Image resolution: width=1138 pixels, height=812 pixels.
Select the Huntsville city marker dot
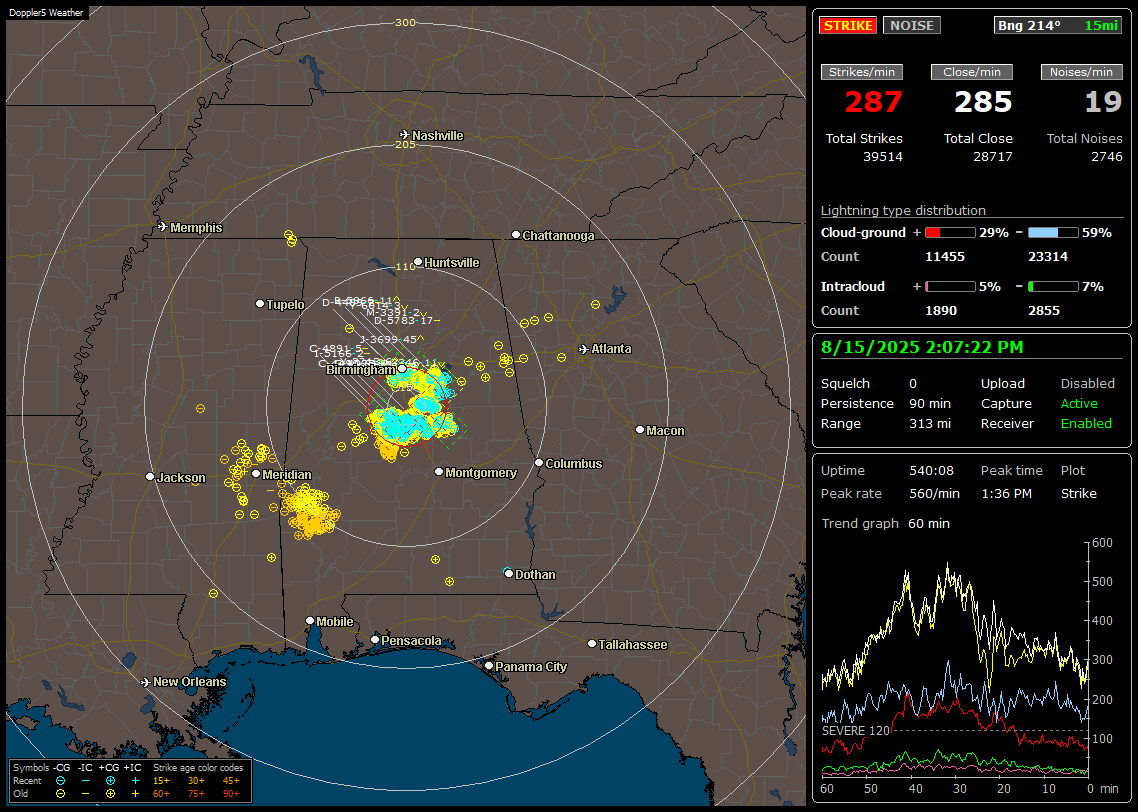click(418, 262)
